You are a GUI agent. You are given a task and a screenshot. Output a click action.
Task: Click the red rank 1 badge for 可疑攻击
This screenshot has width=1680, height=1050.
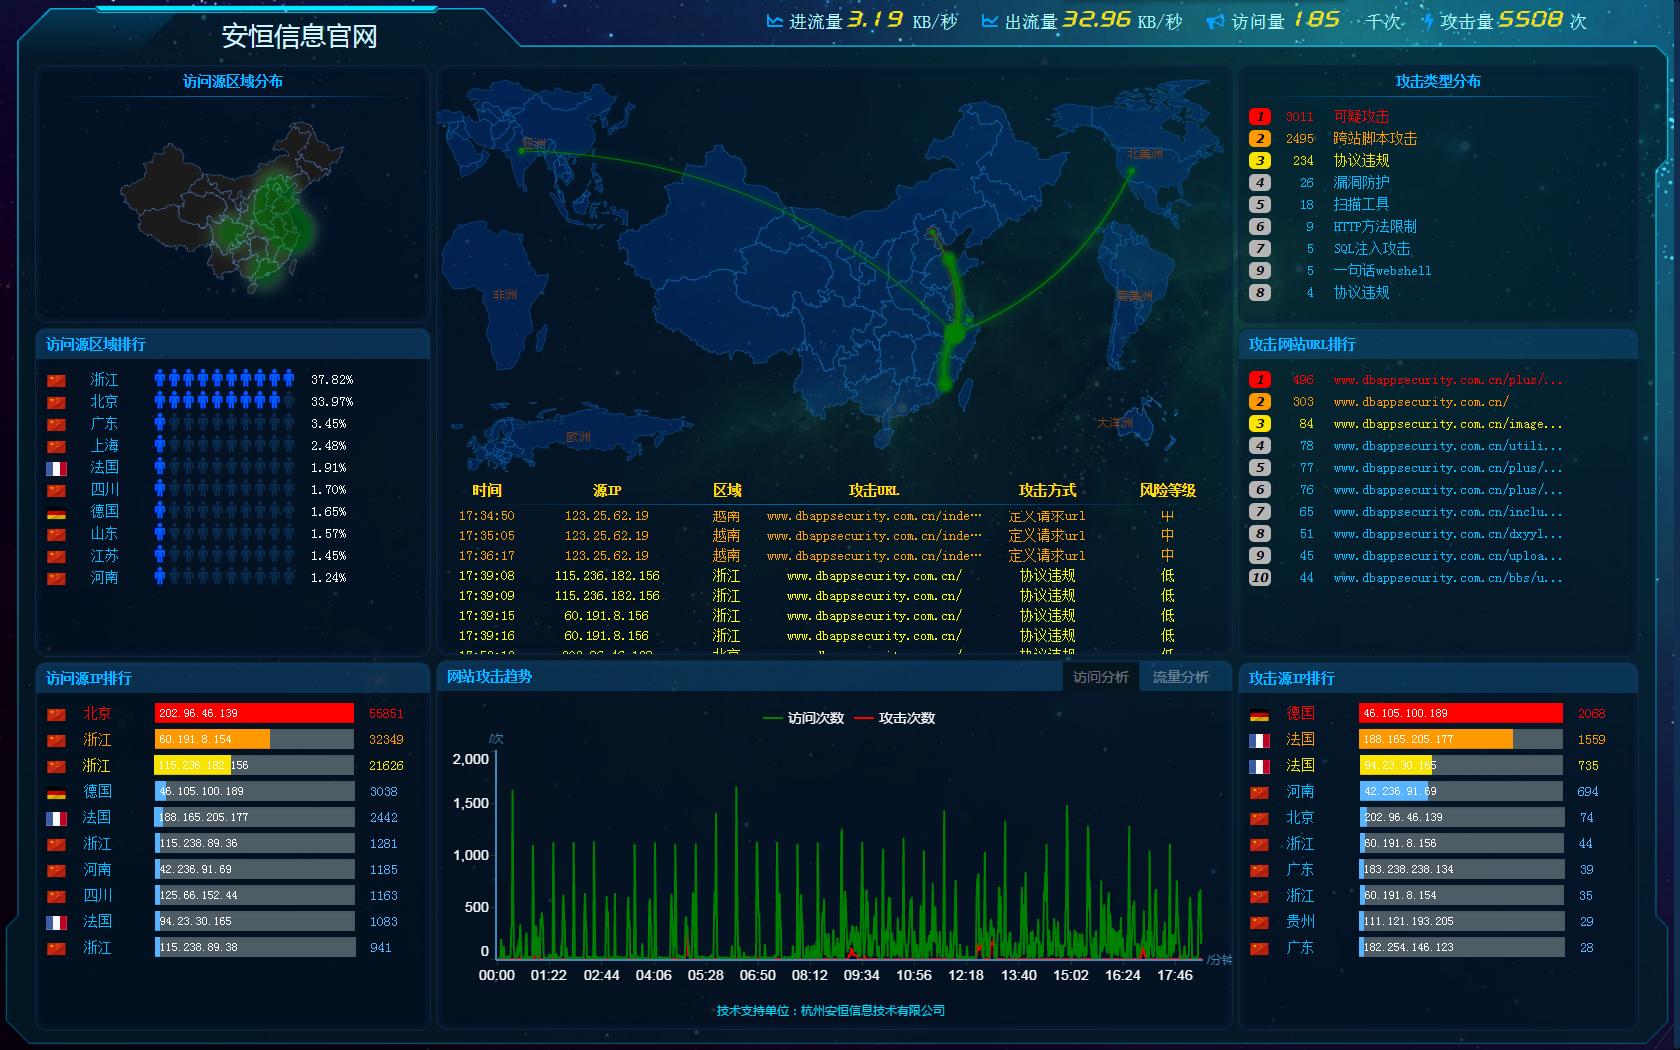point(1260,117)
